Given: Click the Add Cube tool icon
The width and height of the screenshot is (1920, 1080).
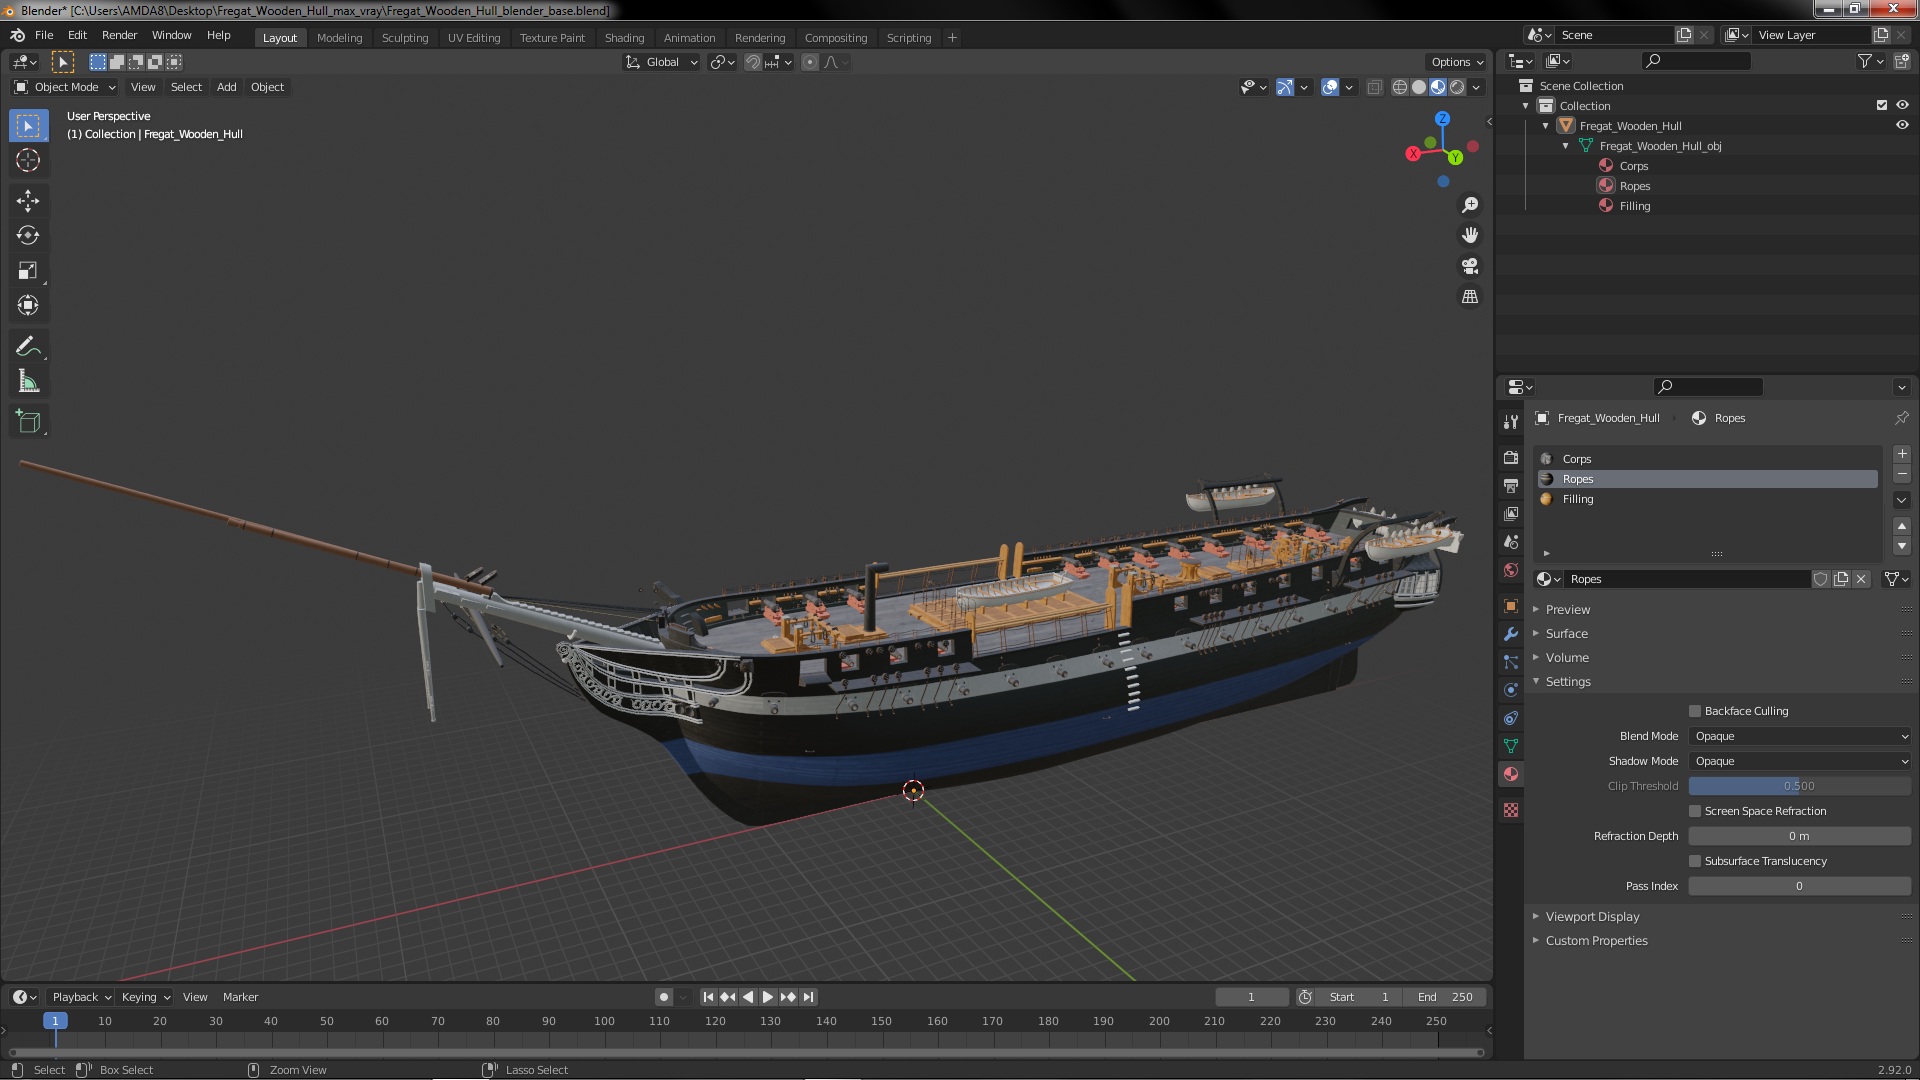Looking at the screenshot, I should point(28,422).
